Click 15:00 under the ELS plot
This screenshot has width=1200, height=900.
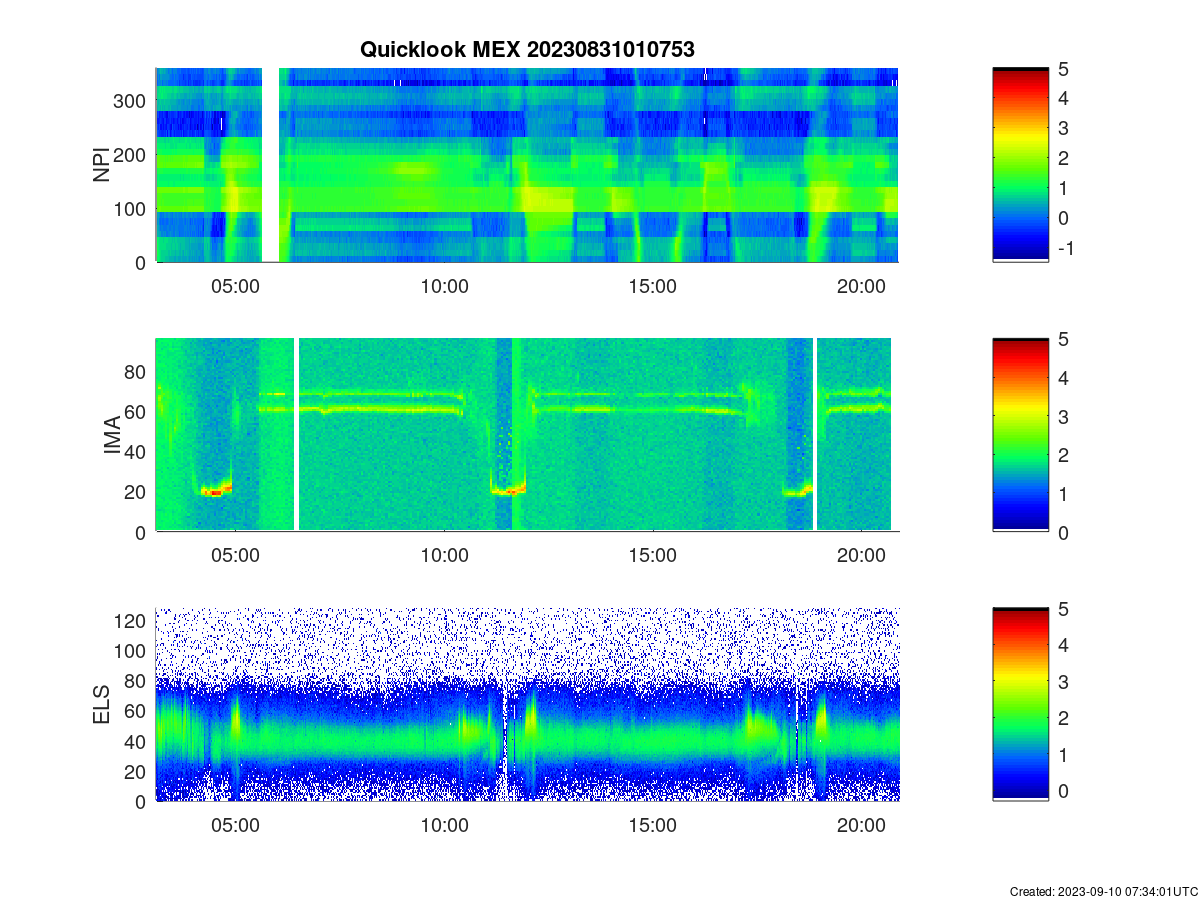pos(652,826)
